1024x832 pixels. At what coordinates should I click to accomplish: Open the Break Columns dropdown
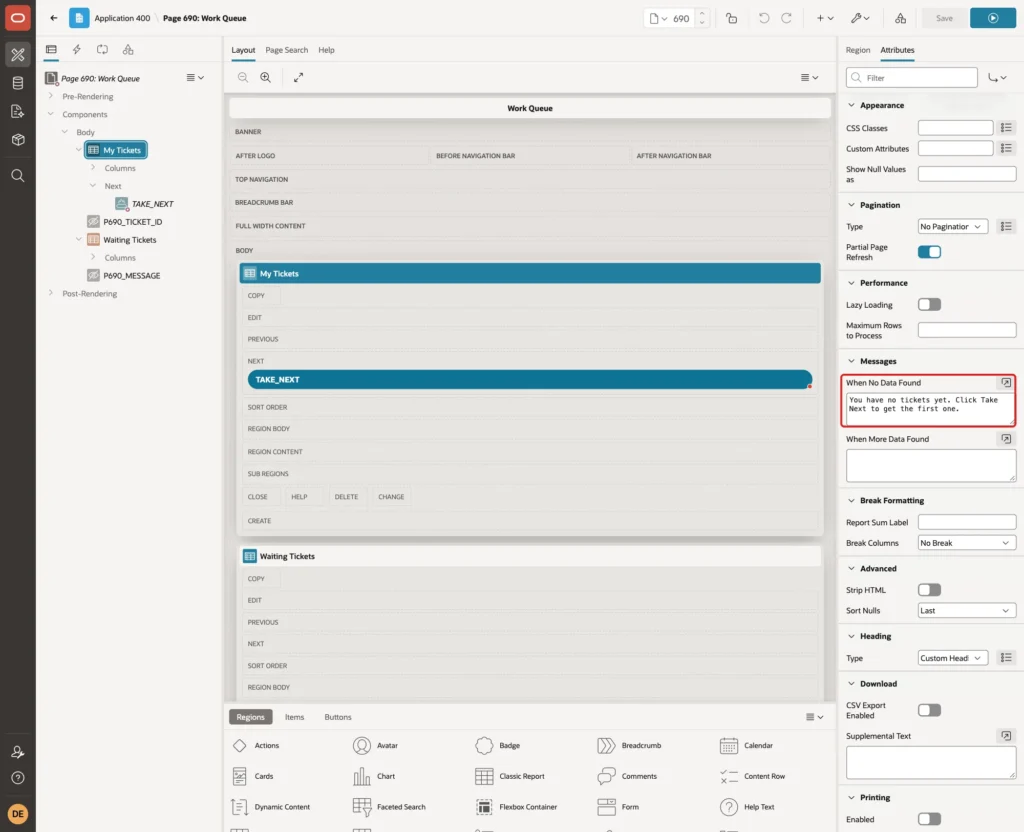(x=967, y=543)
